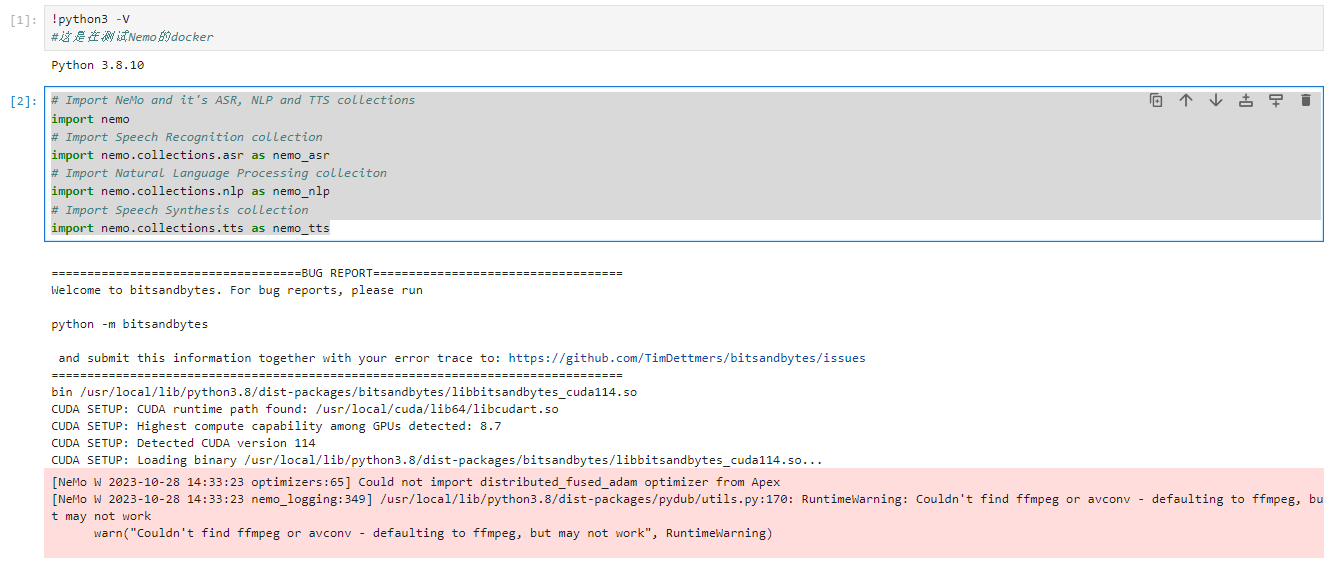Click the BUG REPORT output header

tap(336, 273)
